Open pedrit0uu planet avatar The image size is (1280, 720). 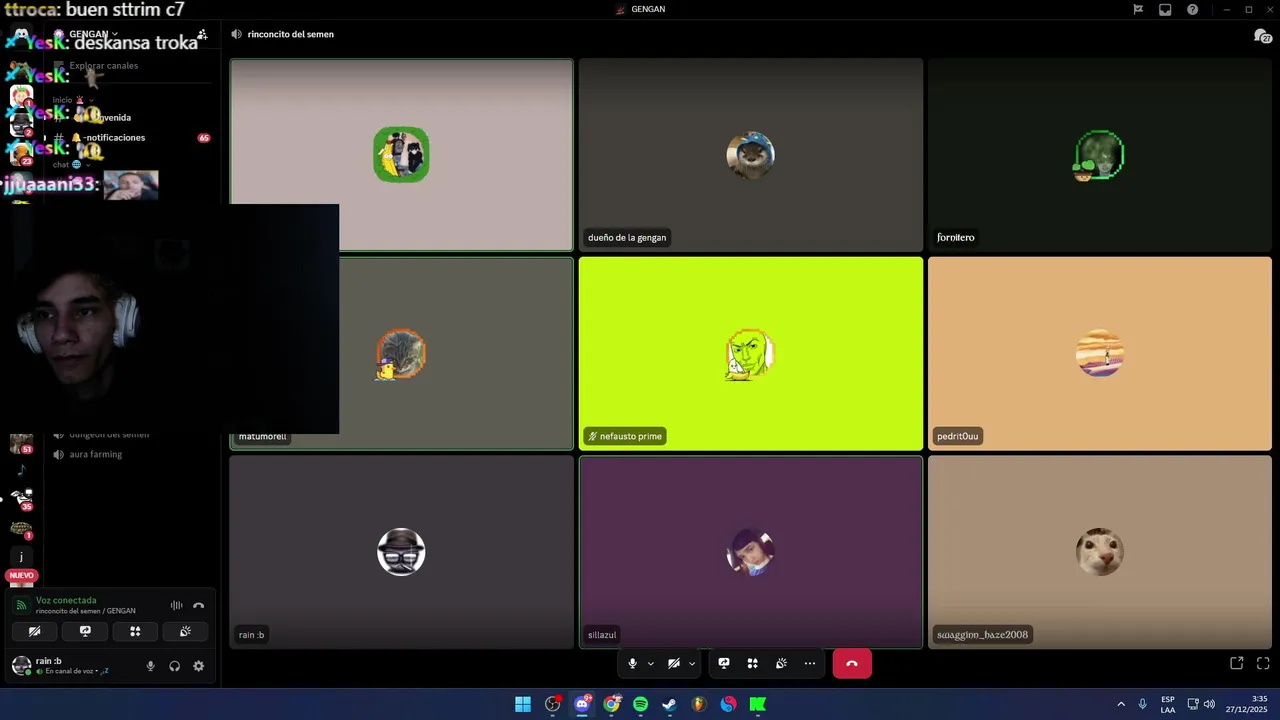click(x=1099, y=353)
